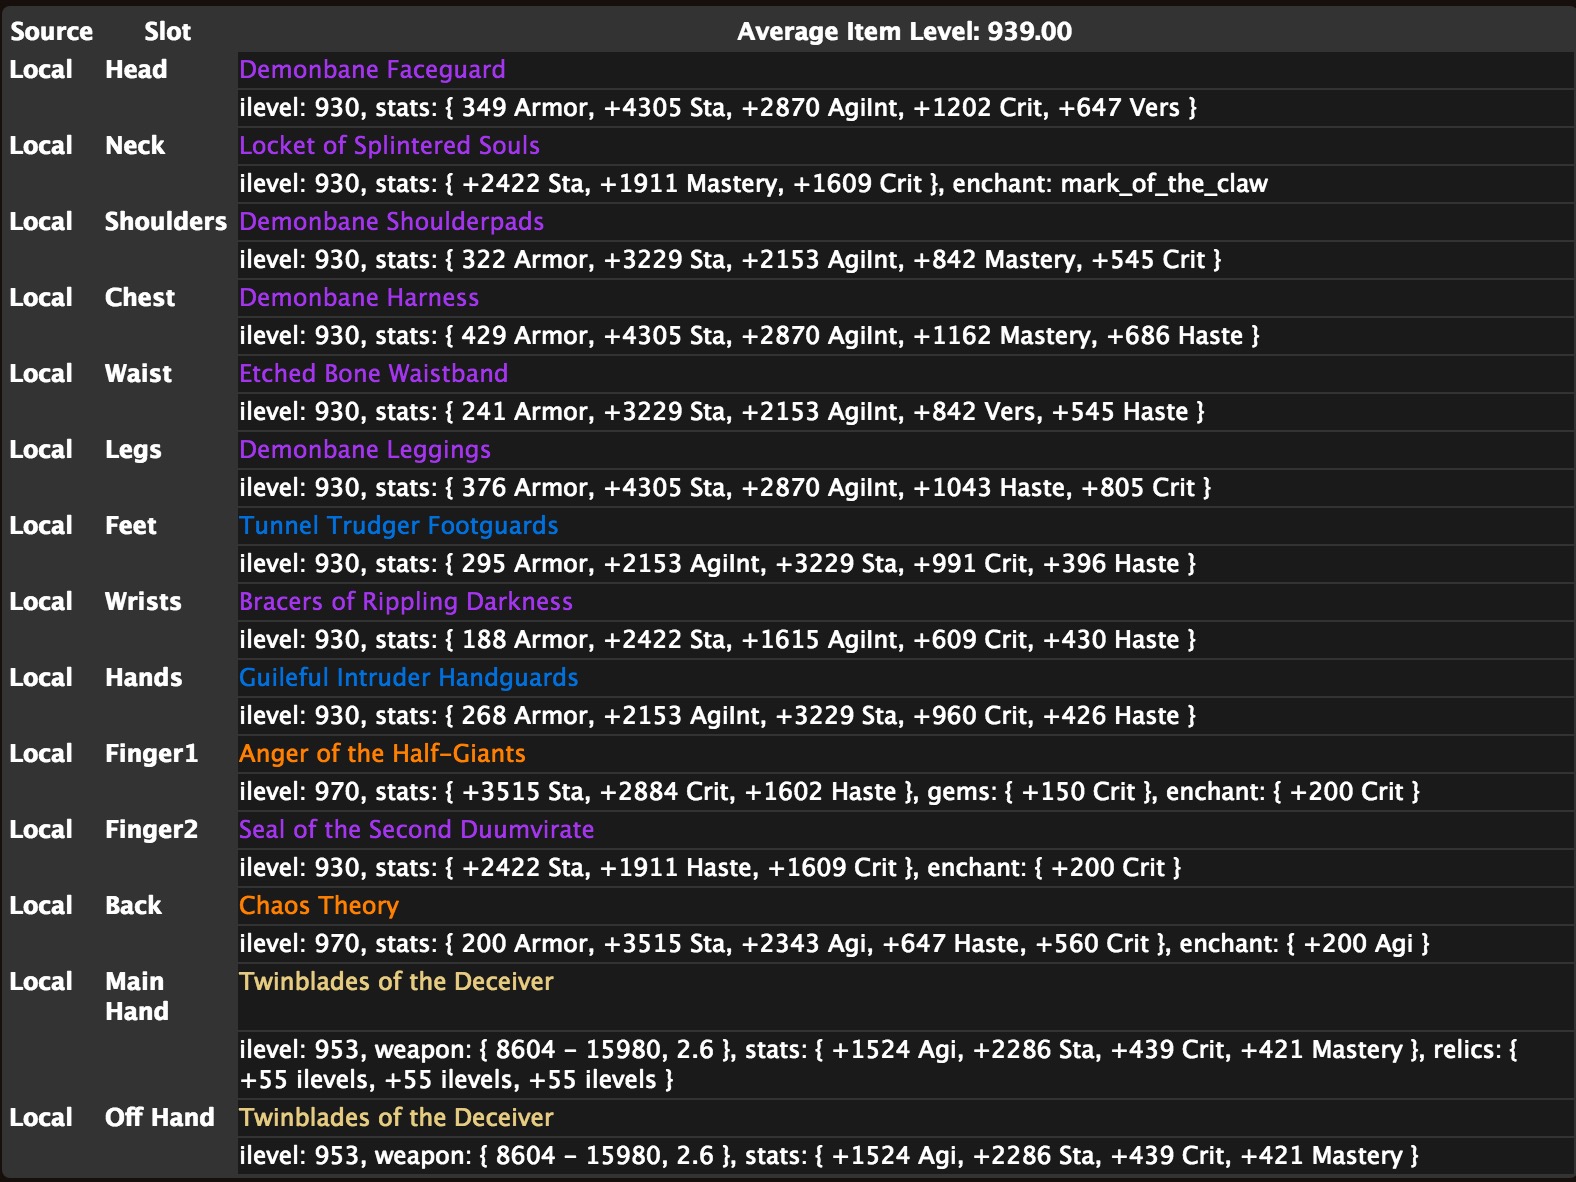Open the Chaos Theory cloak link
The image size is (1576, 1182).
pos(319,906)
